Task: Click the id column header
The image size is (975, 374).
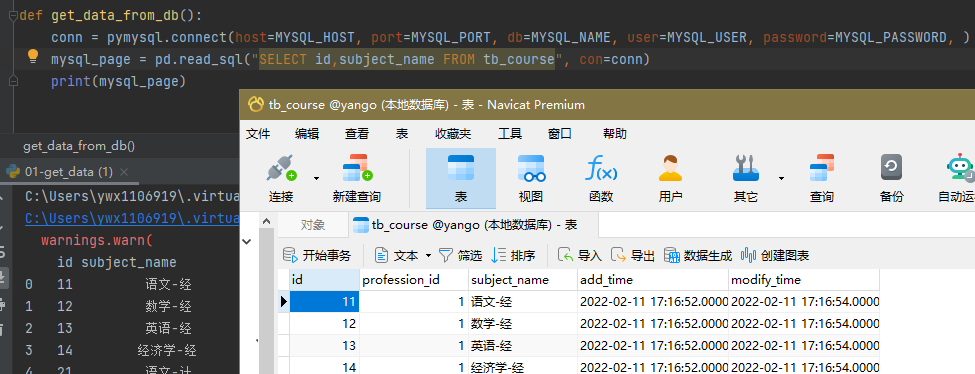Action: click(325, 280)
